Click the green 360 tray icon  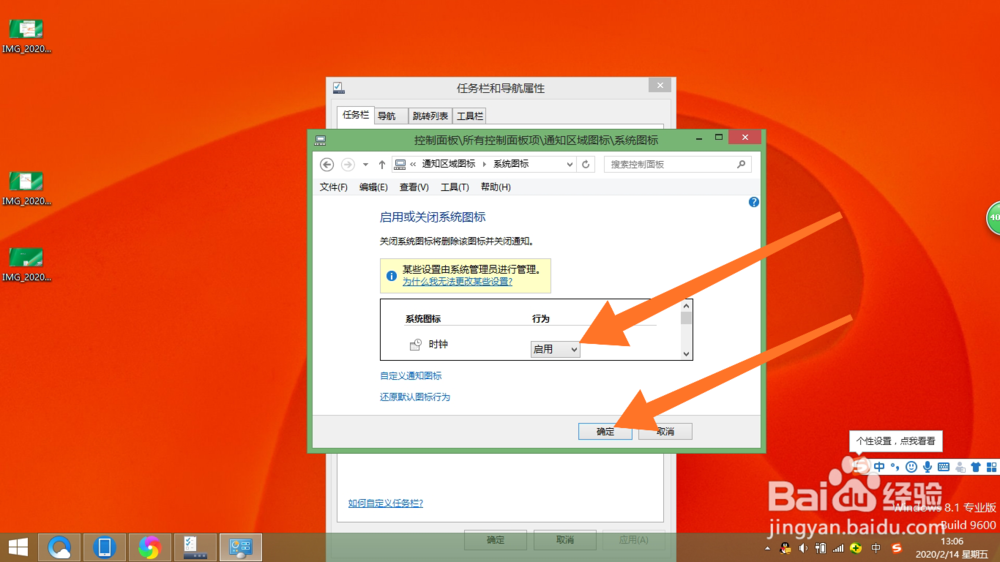coord(856,548)
